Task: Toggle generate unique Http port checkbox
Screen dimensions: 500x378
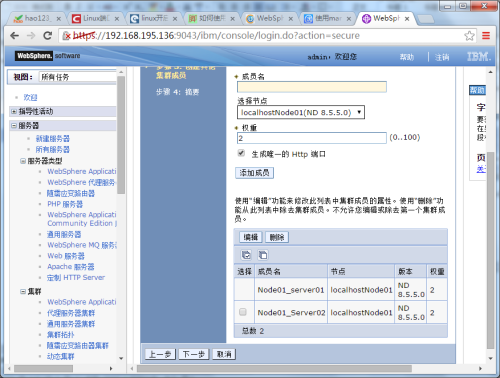Action: point(241,153)
